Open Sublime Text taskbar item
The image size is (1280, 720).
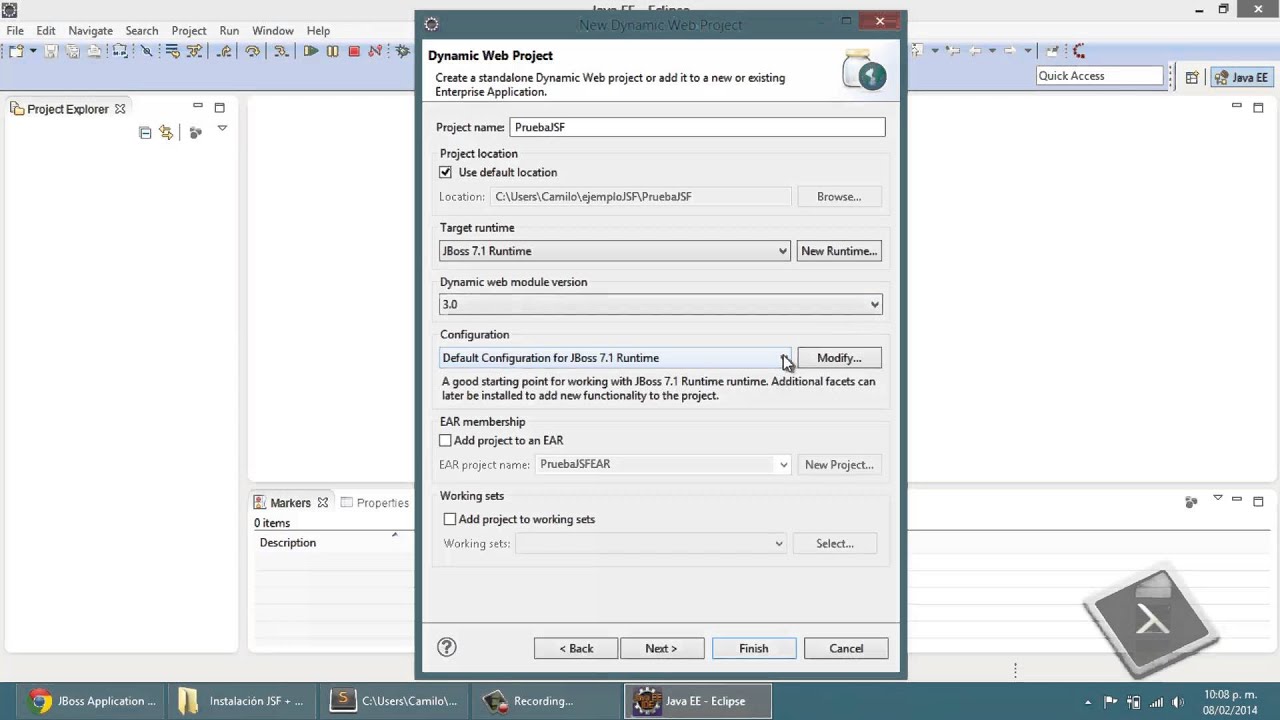395,701
